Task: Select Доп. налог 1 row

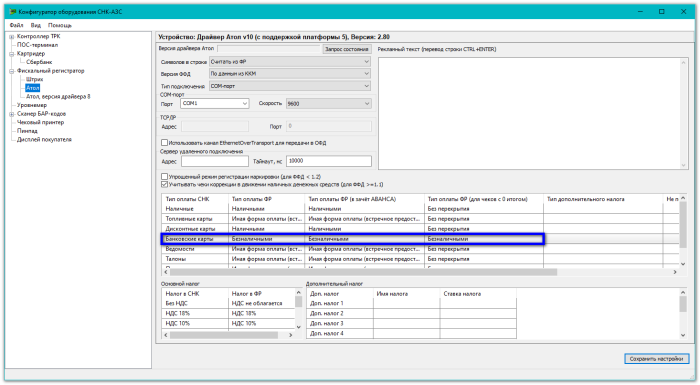Action: 411,303
